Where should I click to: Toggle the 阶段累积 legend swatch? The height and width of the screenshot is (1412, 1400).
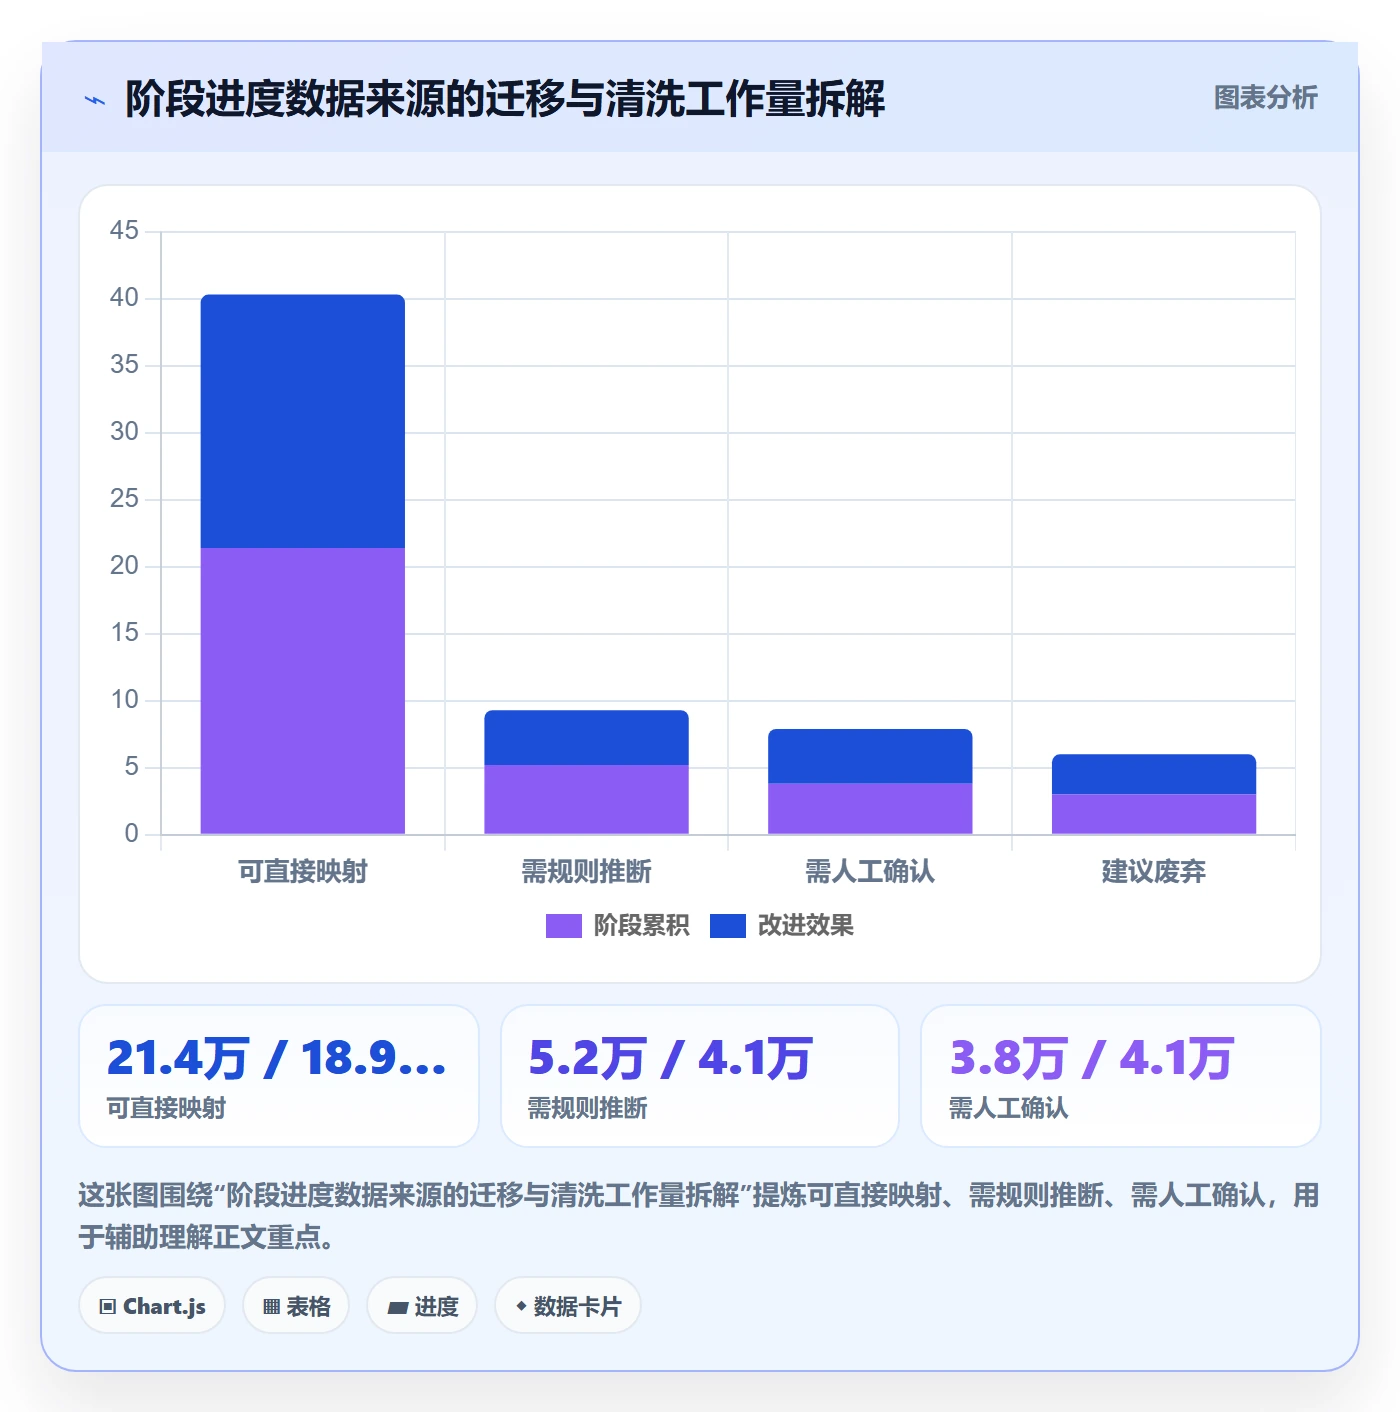click(563, 926)
